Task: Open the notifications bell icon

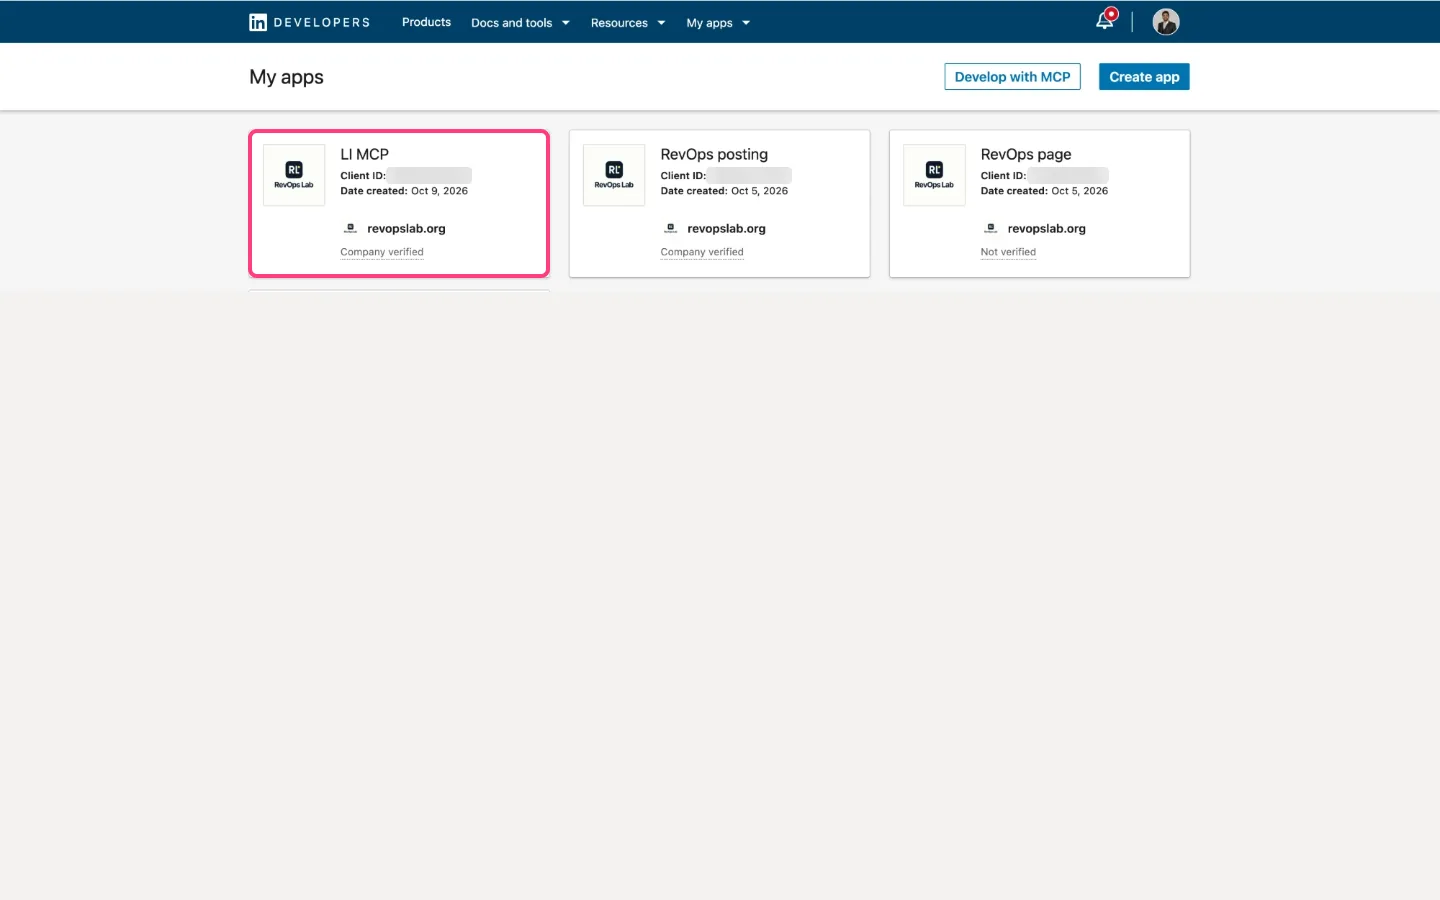Action: point(1105,20)
